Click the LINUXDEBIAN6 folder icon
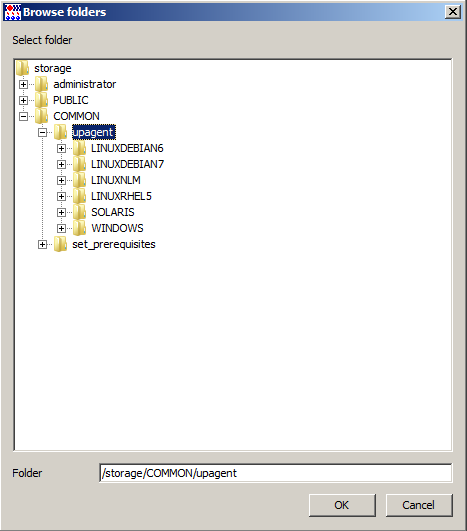This screenshot has width=467, height=531. [x=80, y=148]
